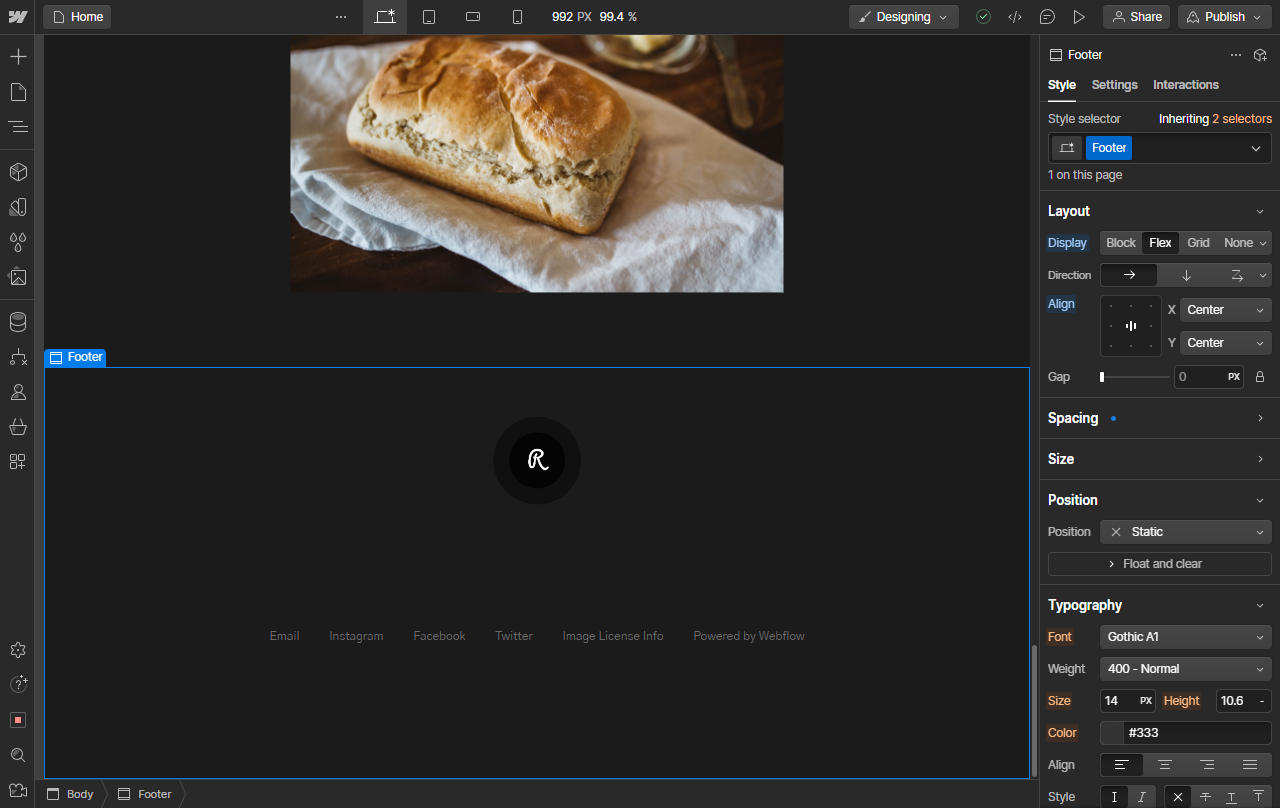The width and height of the screenshot is (1280, 808).
Task: Switch to mobile portrait breakpoint
Action: click(517, 17)
